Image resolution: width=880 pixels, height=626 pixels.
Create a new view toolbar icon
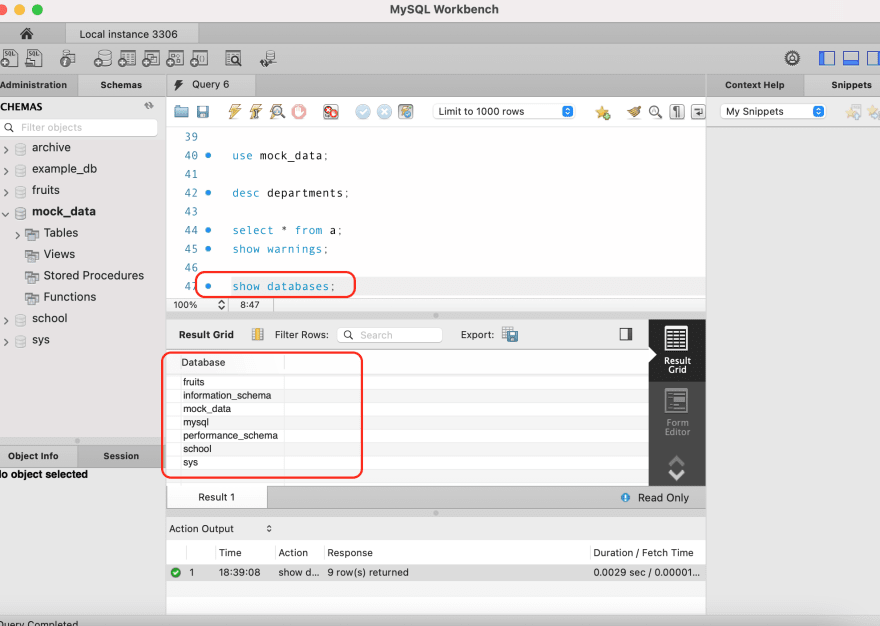(x=151, y=58)
